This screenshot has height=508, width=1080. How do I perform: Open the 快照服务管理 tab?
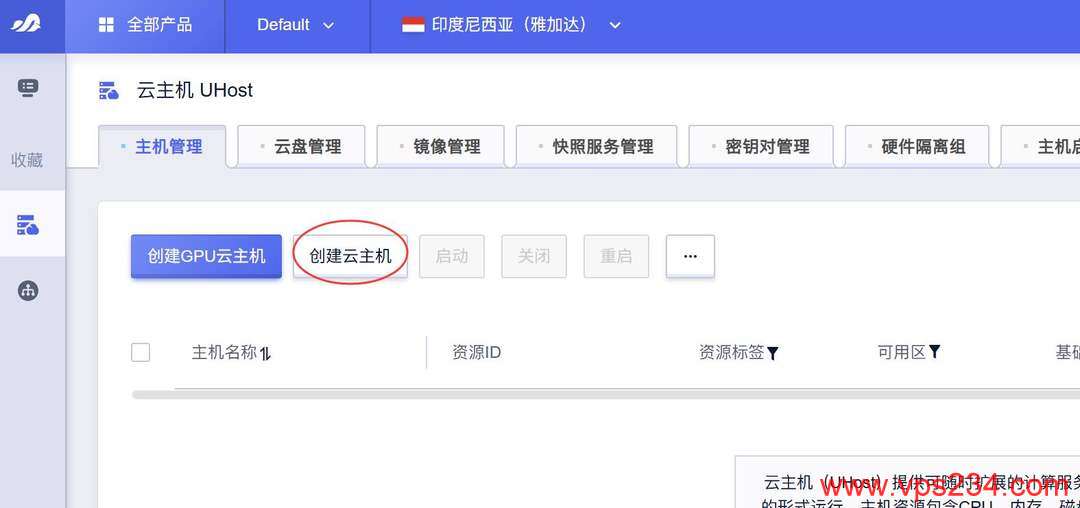[602, 147]
